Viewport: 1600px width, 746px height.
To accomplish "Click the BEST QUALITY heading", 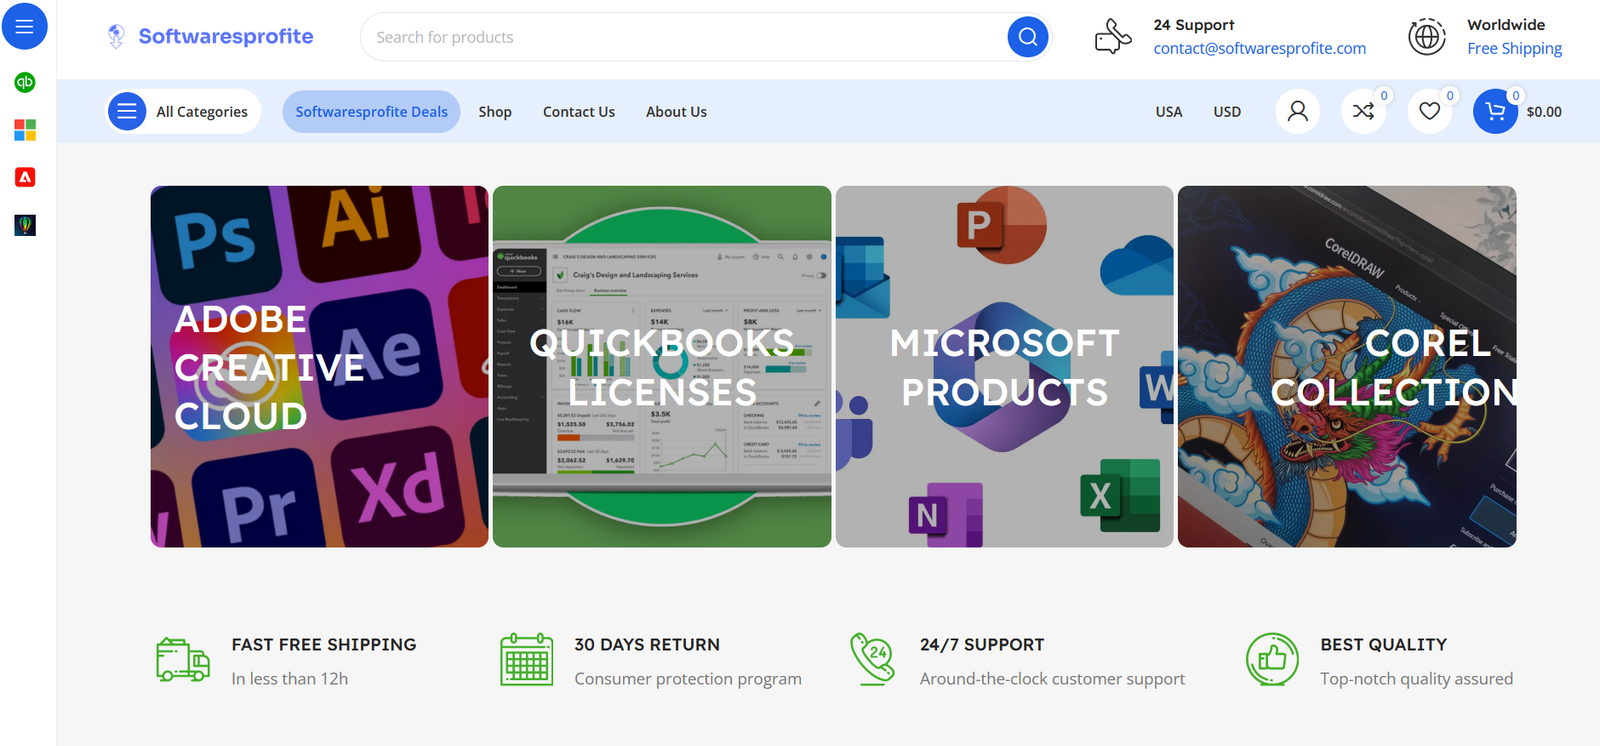I will click(1383, 645).
